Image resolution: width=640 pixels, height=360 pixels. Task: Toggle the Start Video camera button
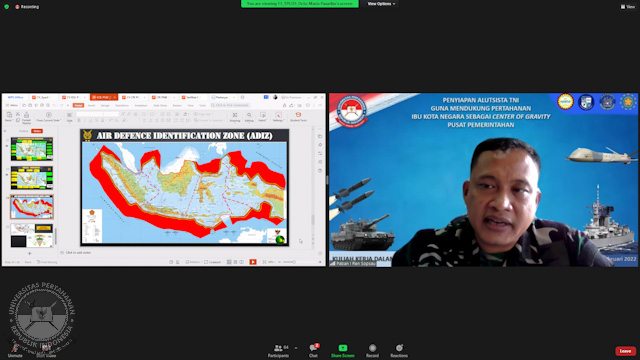tap(46, 350)
